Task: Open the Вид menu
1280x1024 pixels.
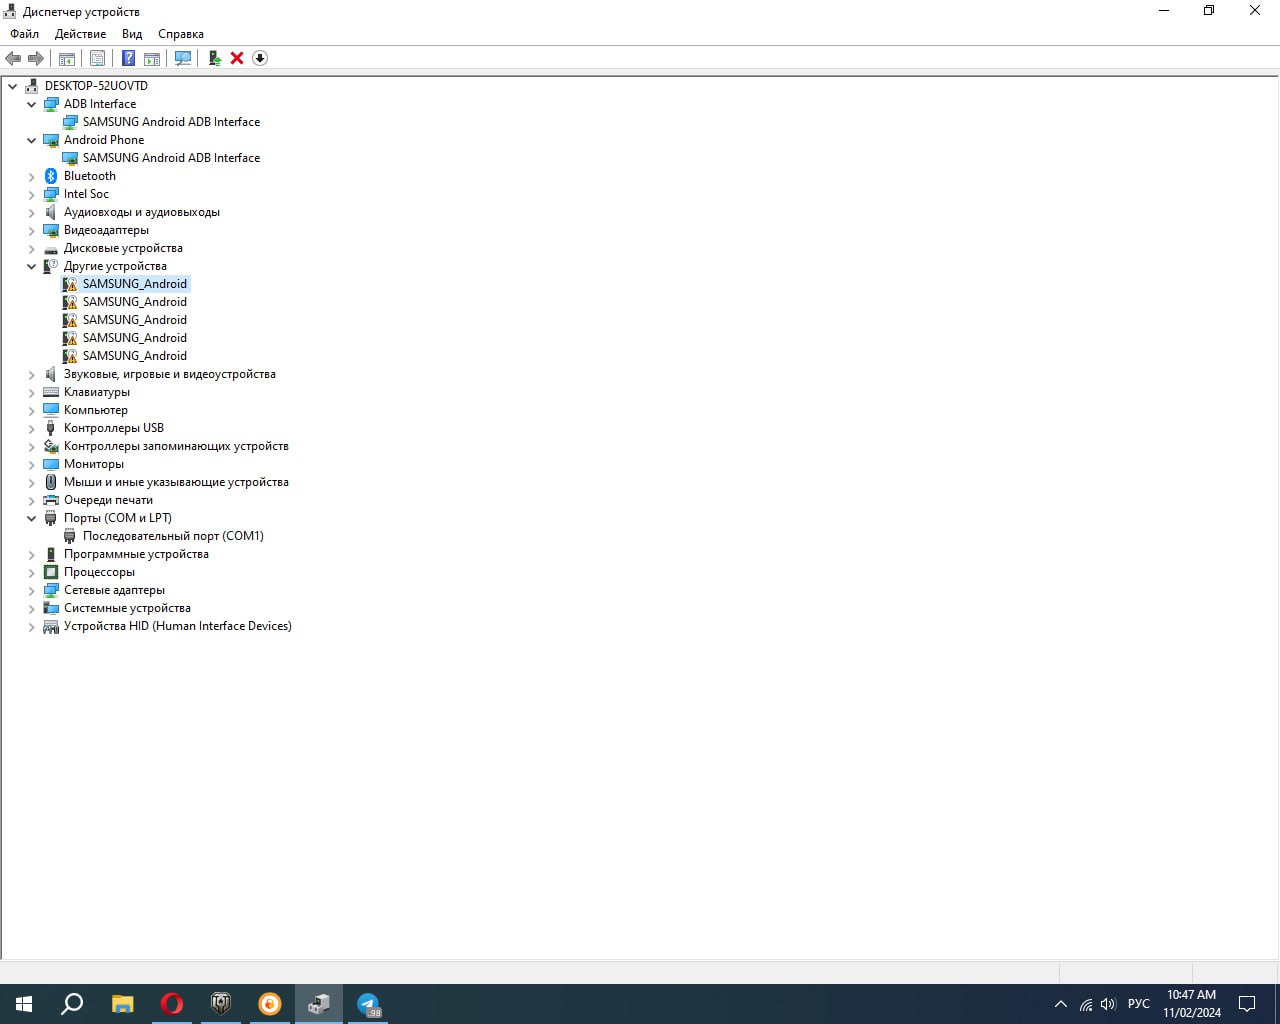Action: click(x=132, y=34)
